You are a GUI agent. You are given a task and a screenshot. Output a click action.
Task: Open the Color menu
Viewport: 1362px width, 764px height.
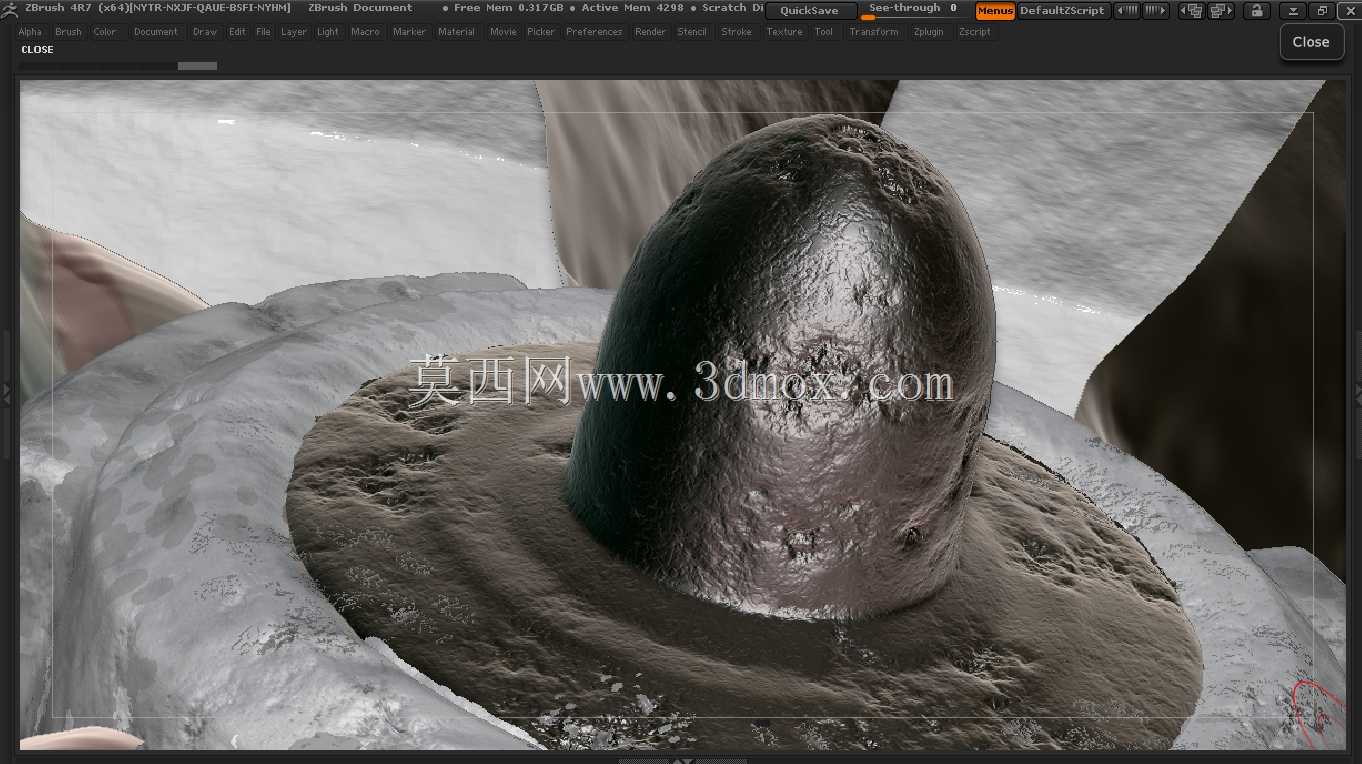click(x=105, y=32)
